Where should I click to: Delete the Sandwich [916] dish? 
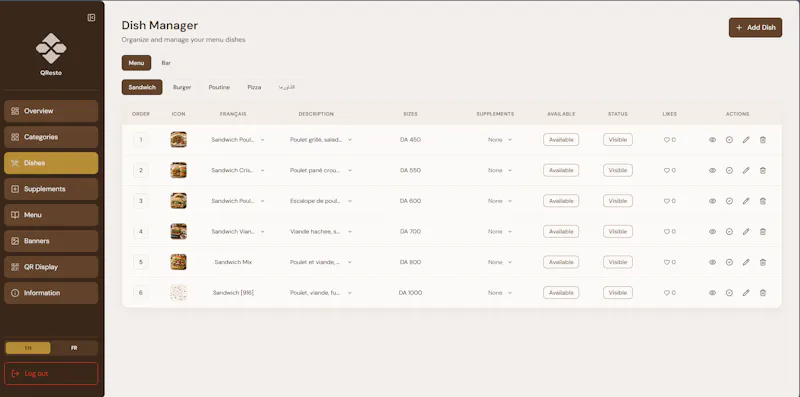tap(763, 293)
